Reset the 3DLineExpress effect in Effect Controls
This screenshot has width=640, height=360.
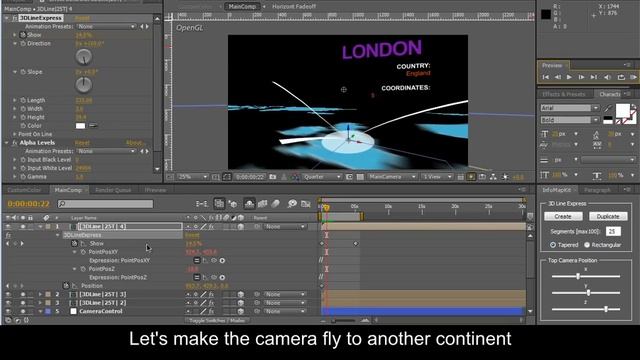(82, 18)
